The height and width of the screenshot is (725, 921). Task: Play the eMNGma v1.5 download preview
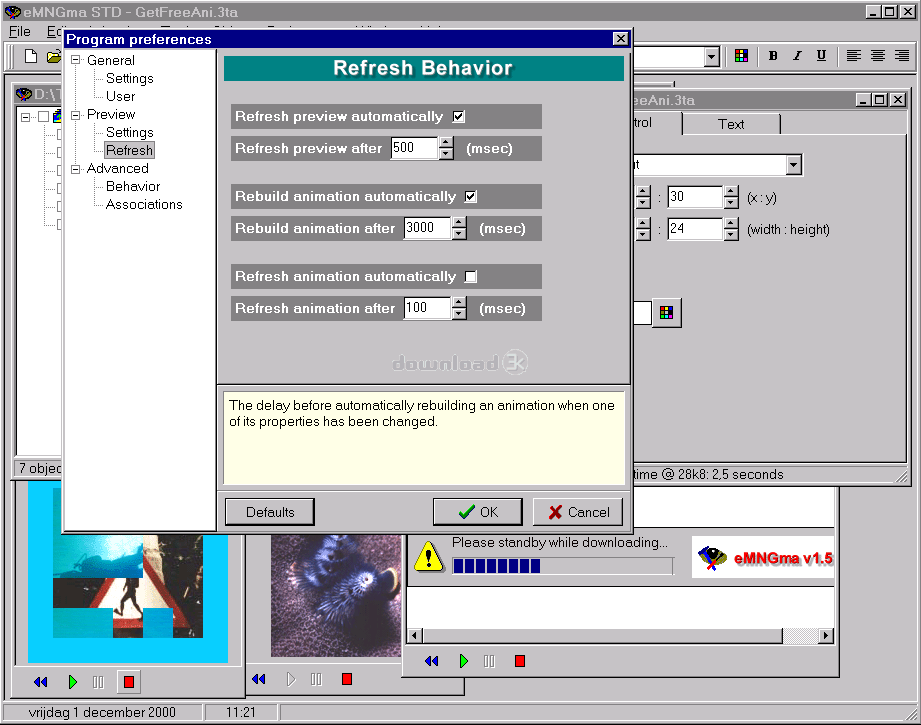click(x=463, y=662)
